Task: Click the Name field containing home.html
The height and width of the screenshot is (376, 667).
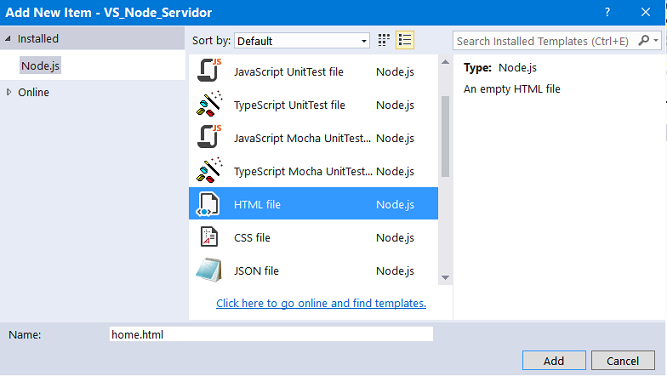Action: pos(271,334)
